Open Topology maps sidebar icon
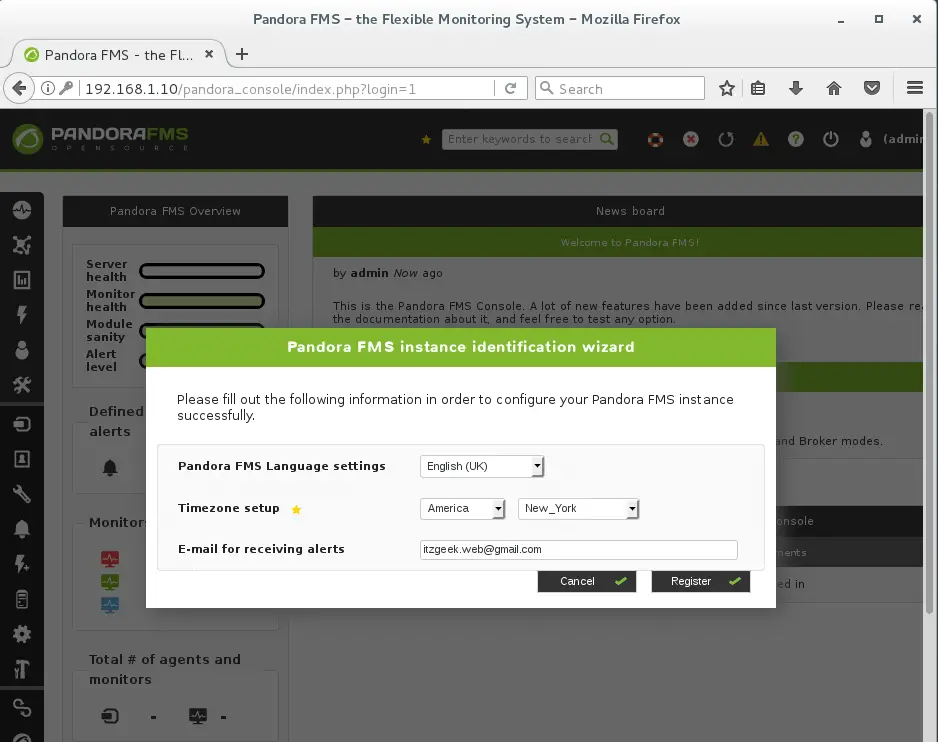938x742 pixels. coord(22,245)
